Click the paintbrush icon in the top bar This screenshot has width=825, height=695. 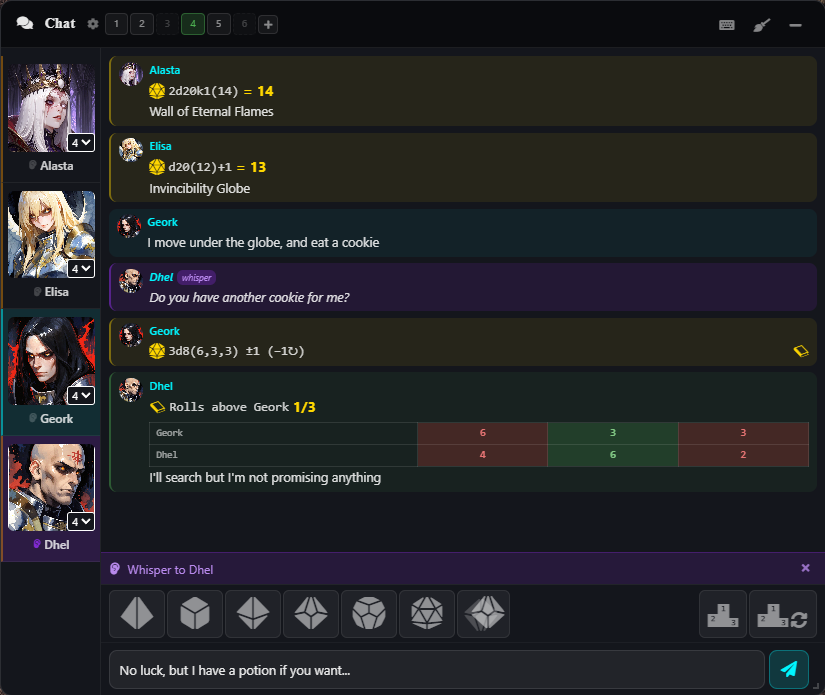coord(761,24)
